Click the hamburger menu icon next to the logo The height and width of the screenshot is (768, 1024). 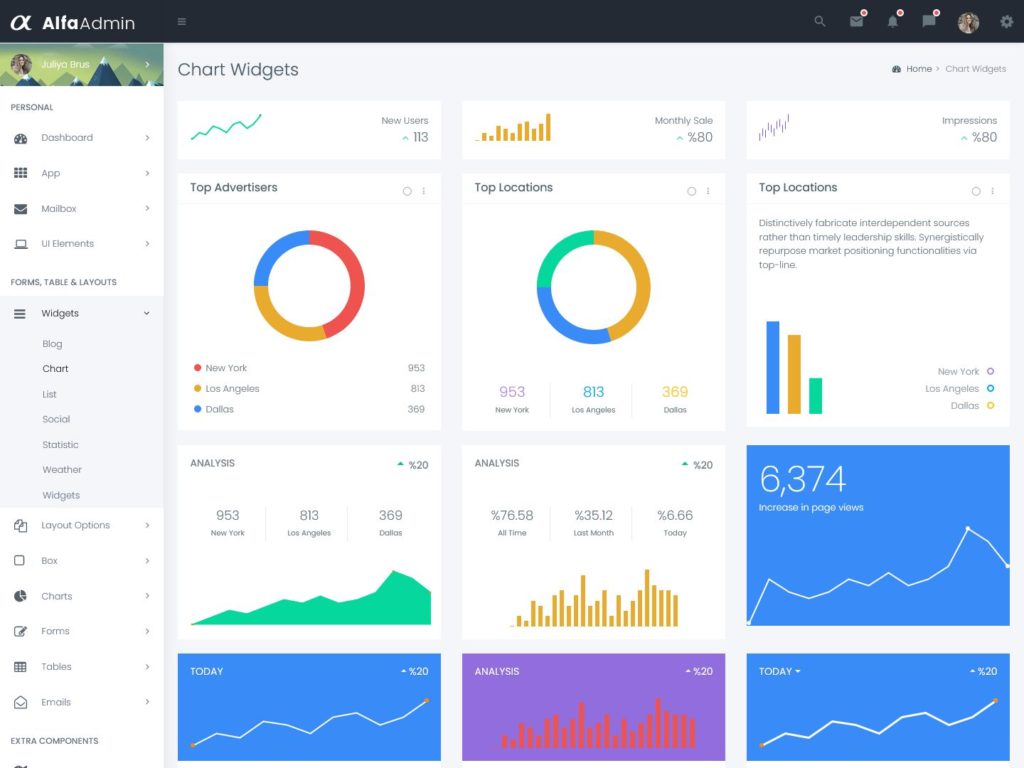[182, 20]
